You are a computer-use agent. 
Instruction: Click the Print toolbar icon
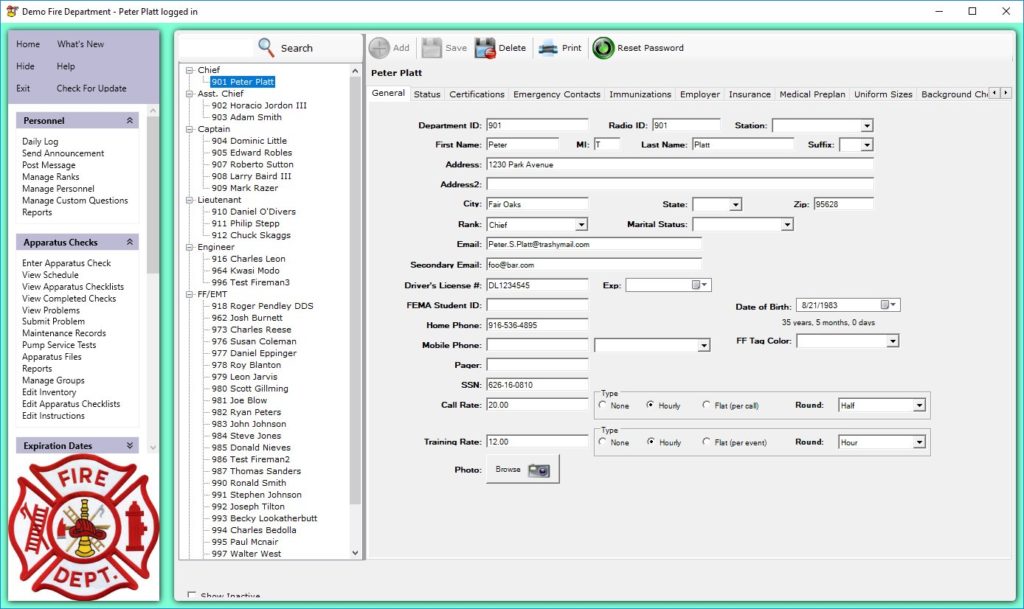point(548,48)
